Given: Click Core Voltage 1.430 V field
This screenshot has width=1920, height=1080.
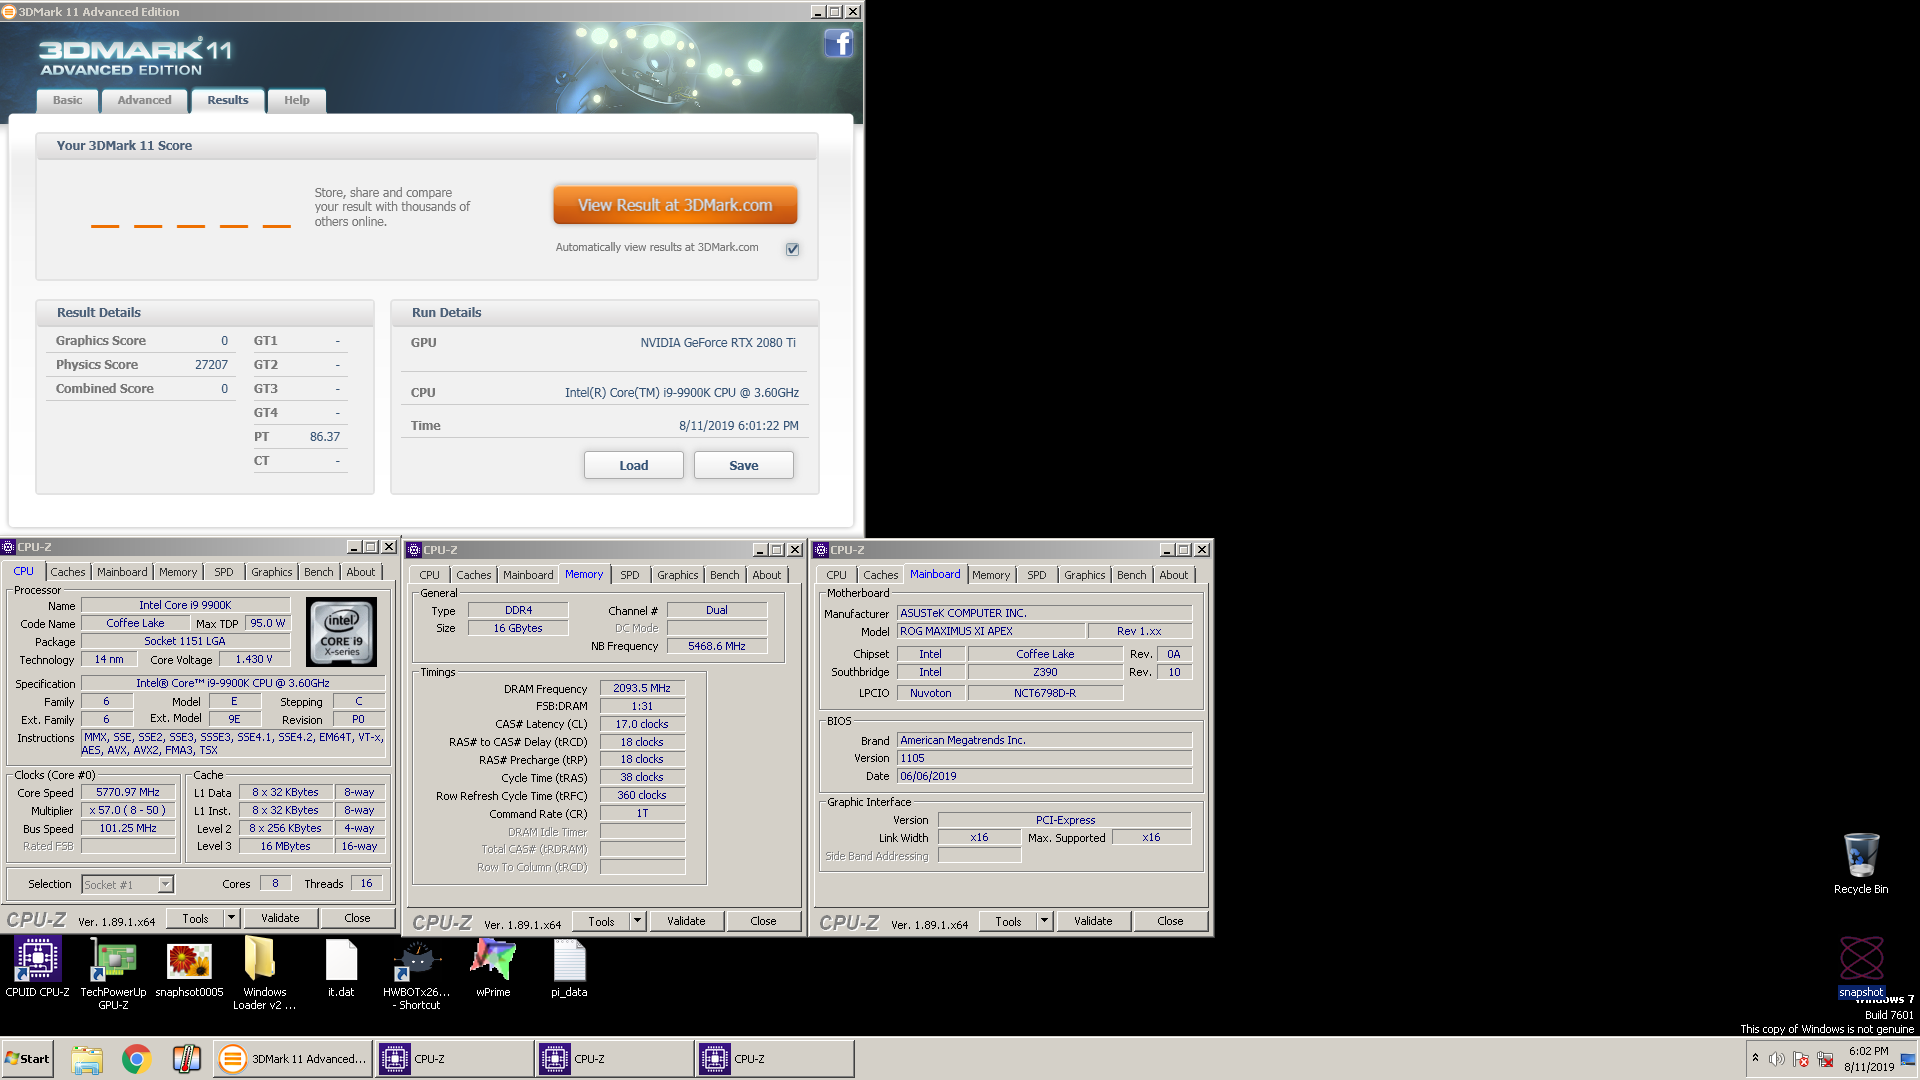Looking at the screenshot, I should (254, 659).
